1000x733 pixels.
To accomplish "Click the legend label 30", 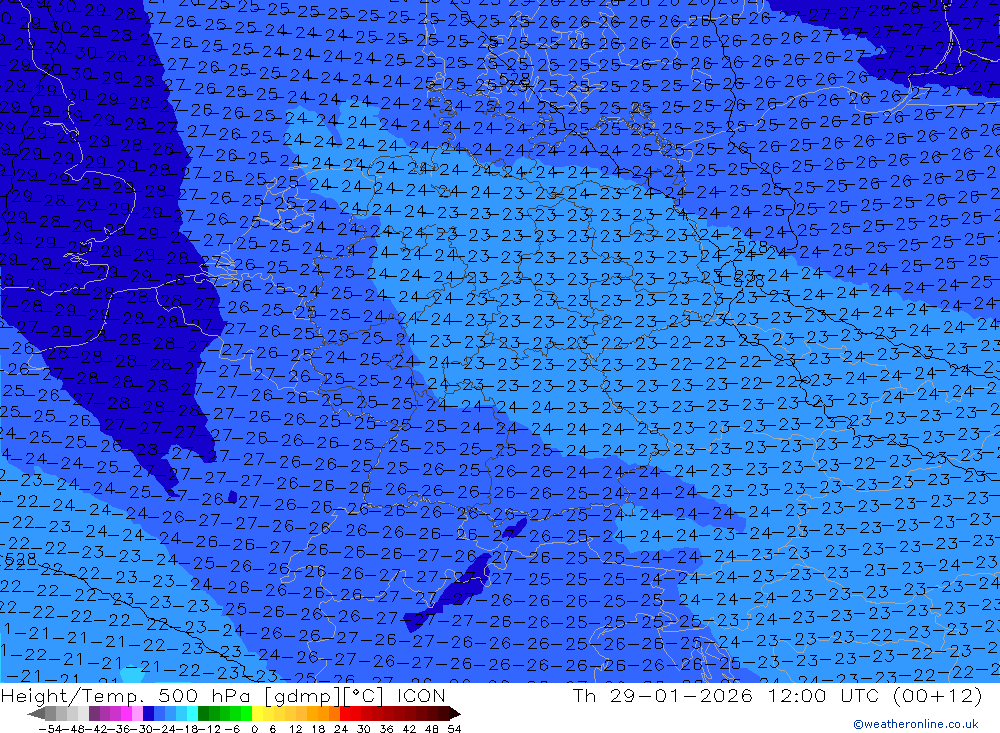I will [364, 729].
